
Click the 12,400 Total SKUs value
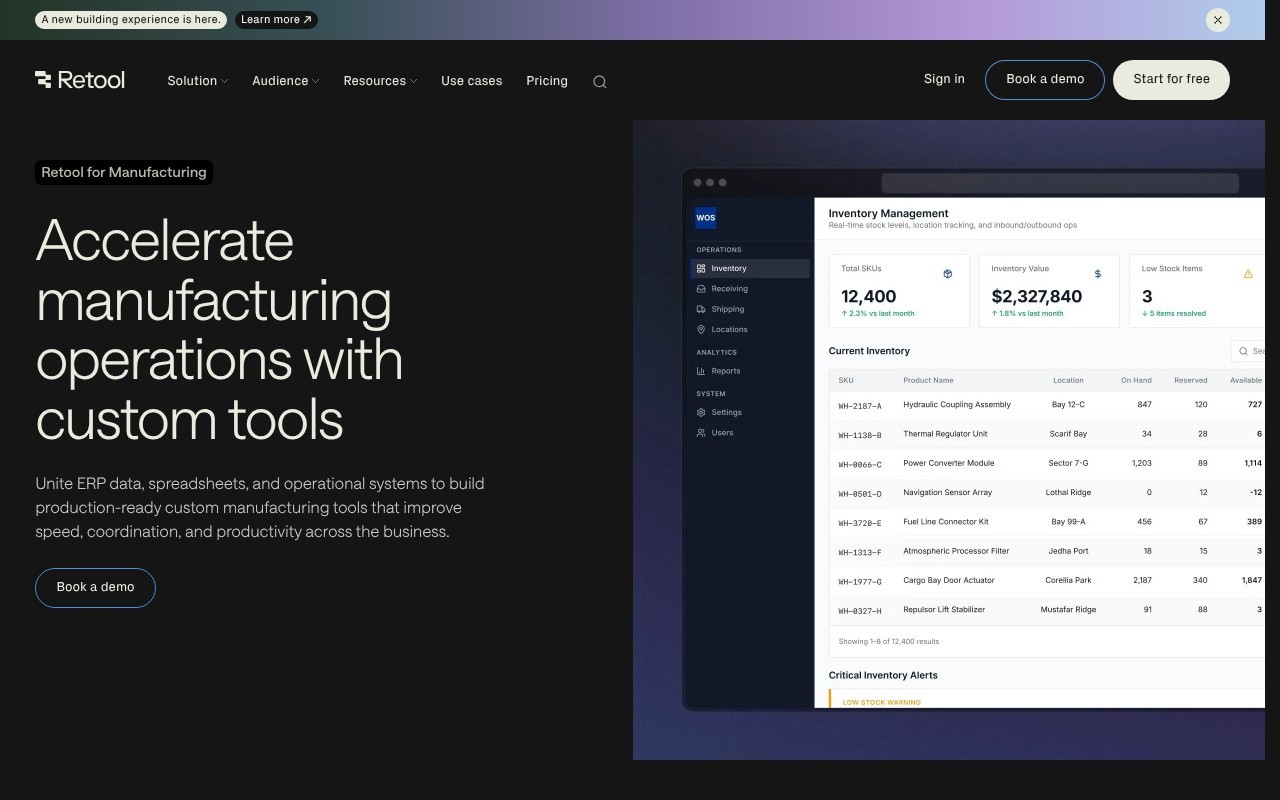click(x=868, y=296)
